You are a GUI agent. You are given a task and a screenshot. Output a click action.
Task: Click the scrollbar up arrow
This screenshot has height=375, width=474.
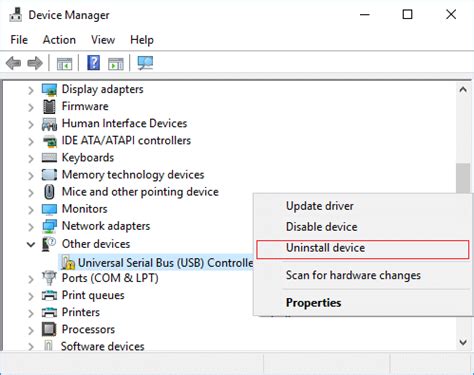coord(463,90)
